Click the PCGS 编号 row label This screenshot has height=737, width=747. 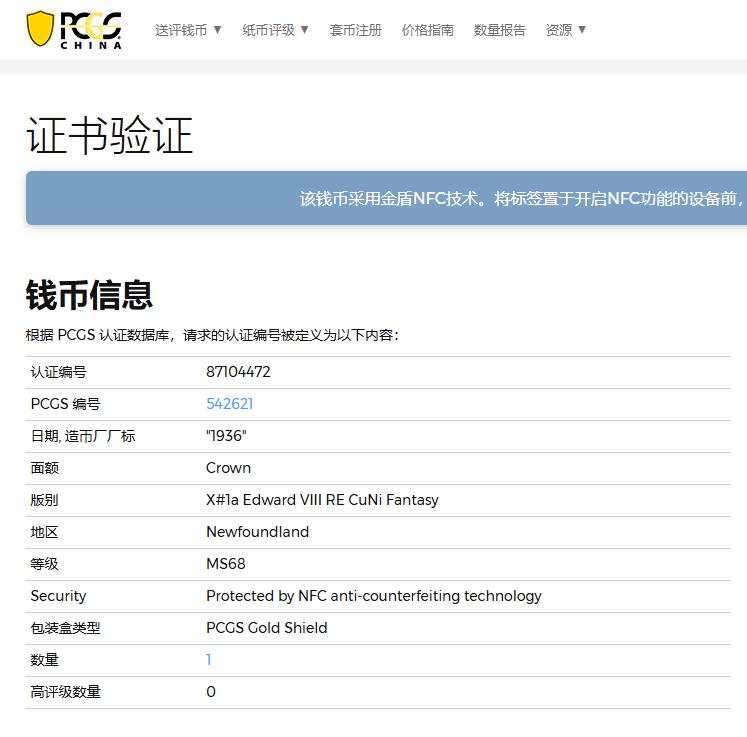pyautogui.click(x=65, y=404)
